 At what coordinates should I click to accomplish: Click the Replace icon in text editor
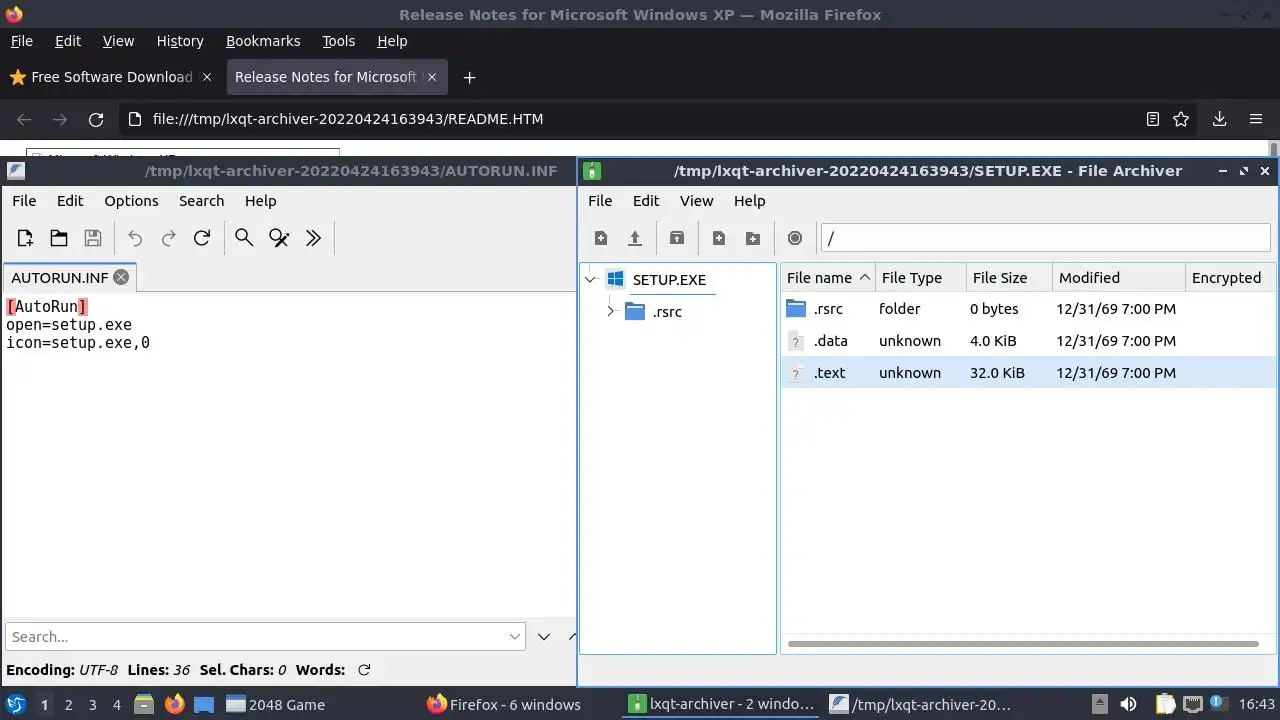click(279, 238)
